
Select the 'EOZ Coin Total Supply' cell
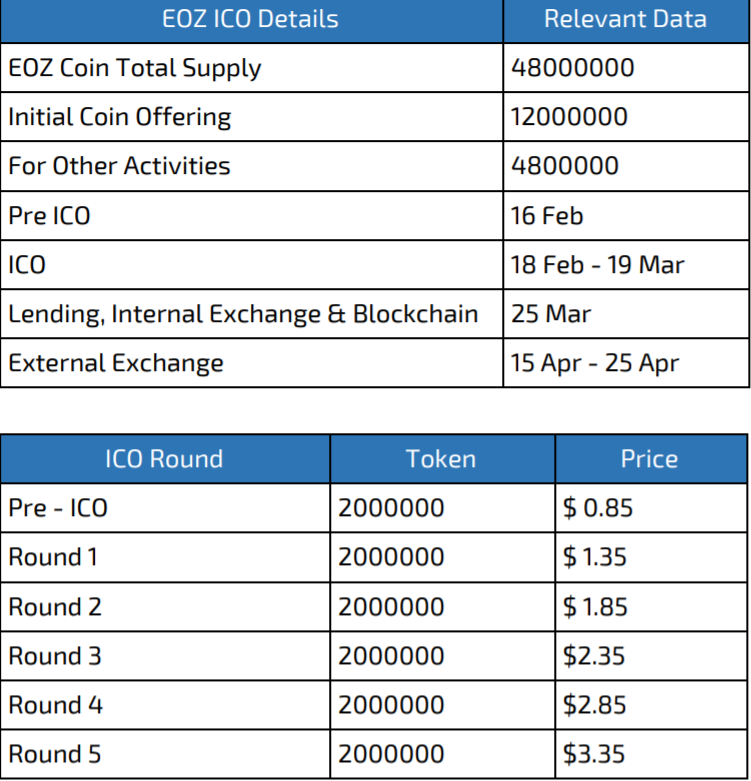[x=135, y=68]
